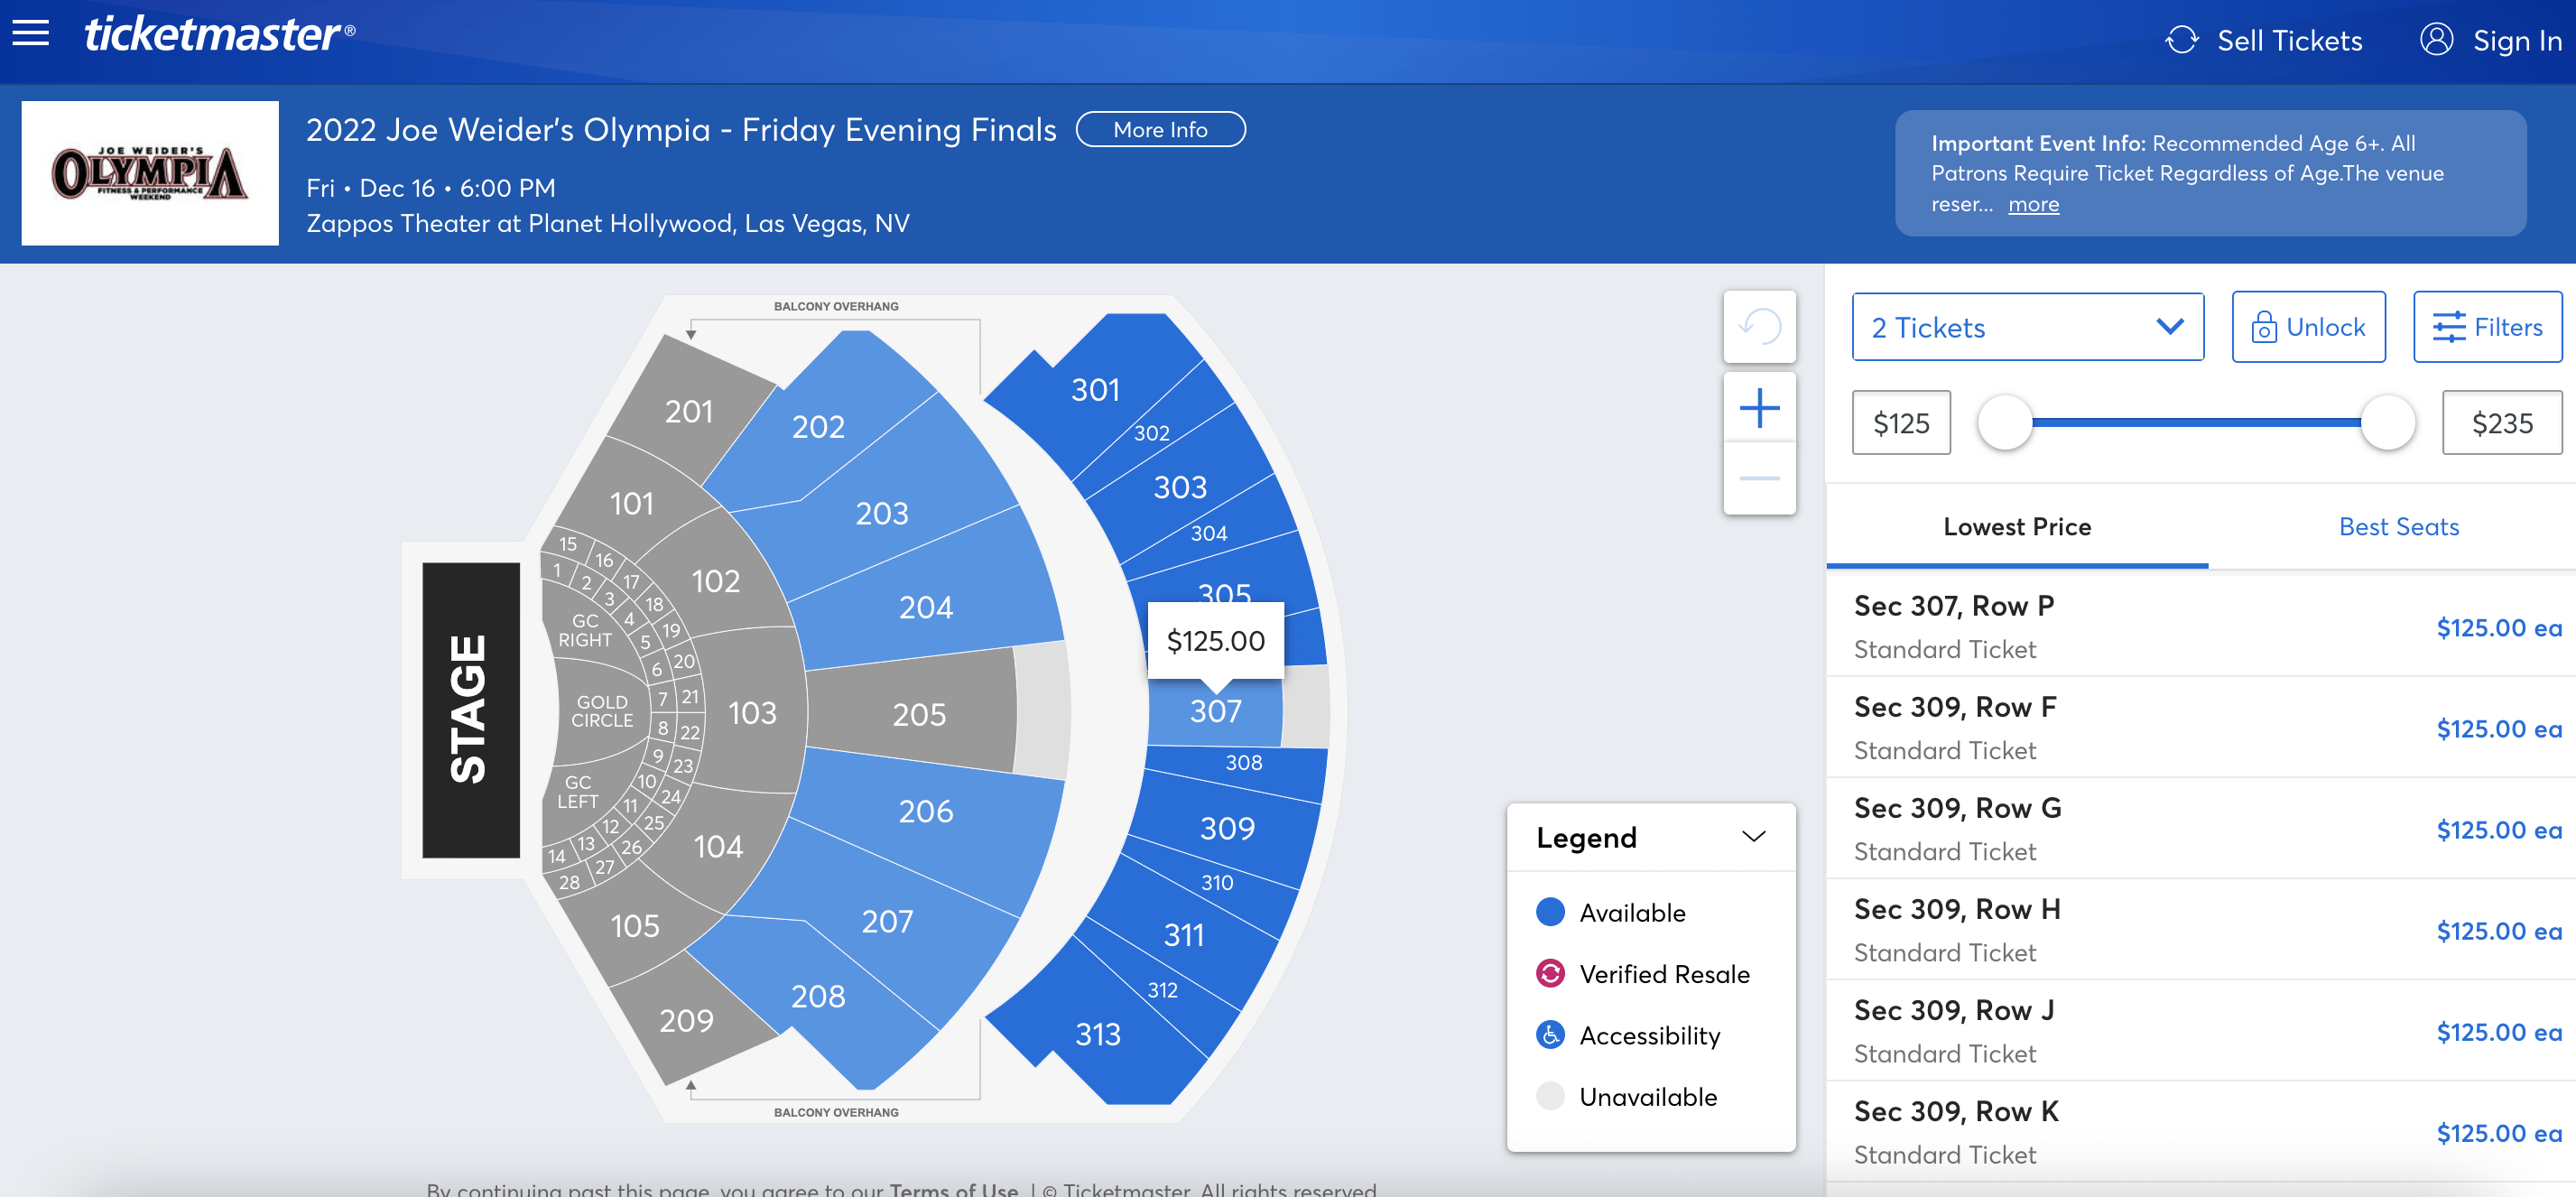Click the $235 maximum price field
Viewport: 2576px width, 1197px height.
2501,422
